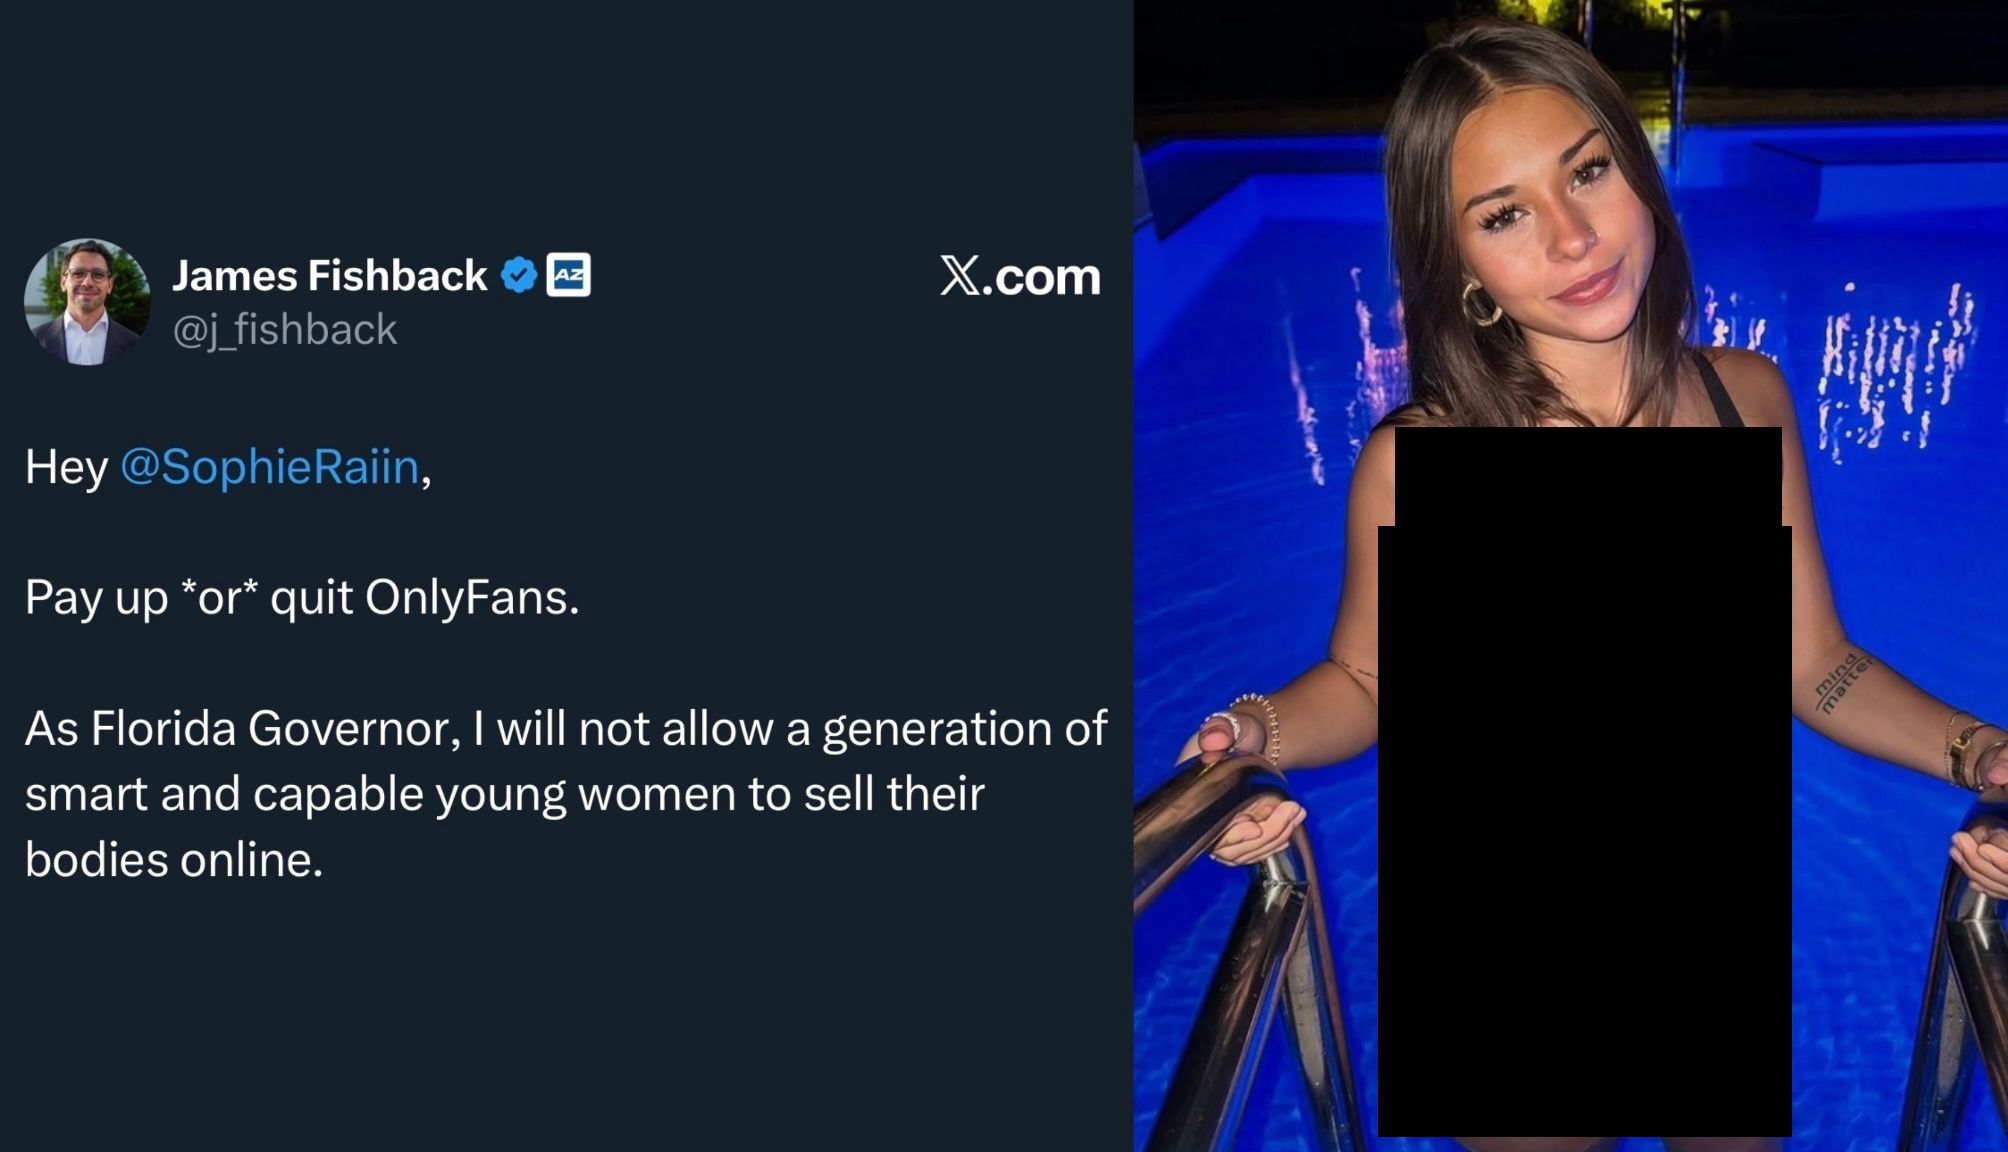Click the "Pay up *or* quit OnlyFans." line

[302, 598]
